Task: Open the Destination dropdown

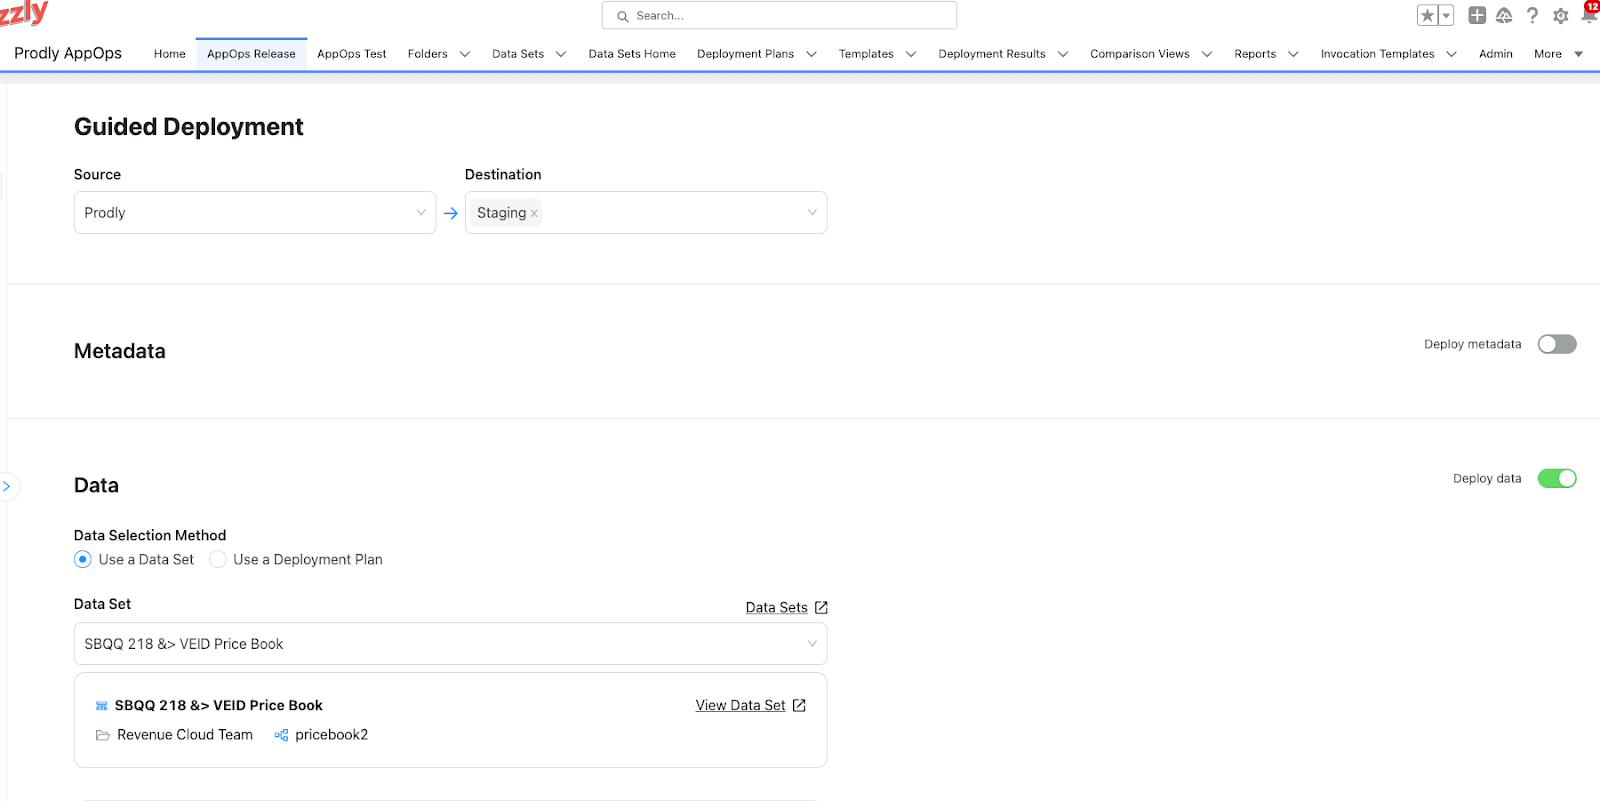Action: point(646,212)
